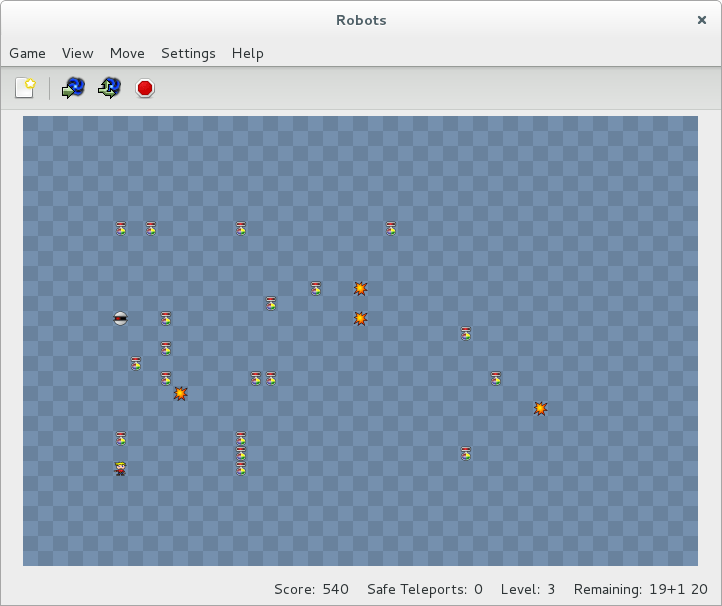This screenshot has width=722, height=606.
Task: Click the second robot in the top row
Action: pos(151,229)
